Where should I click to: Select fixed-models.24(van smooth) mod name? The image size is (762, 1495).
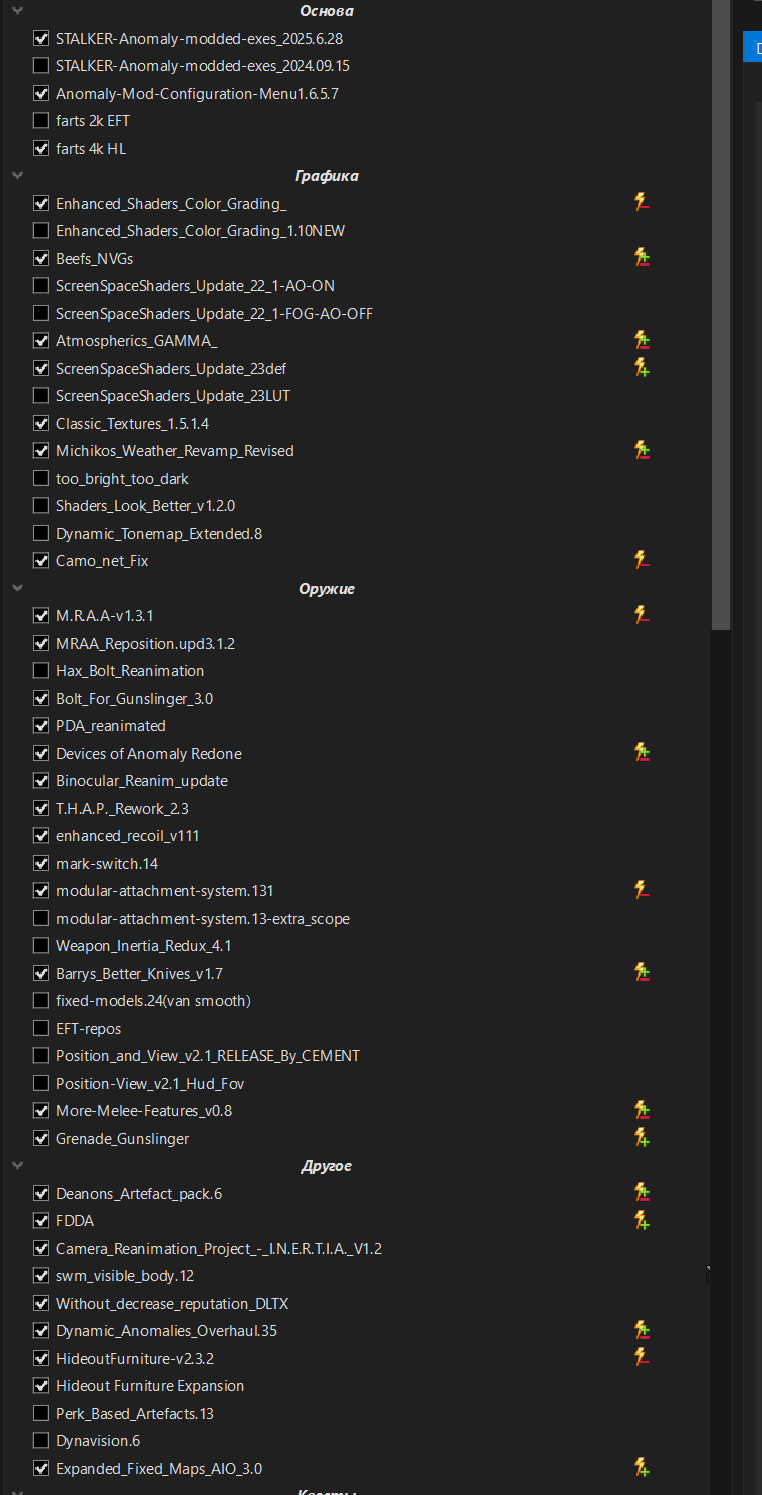coord(153,1001)
